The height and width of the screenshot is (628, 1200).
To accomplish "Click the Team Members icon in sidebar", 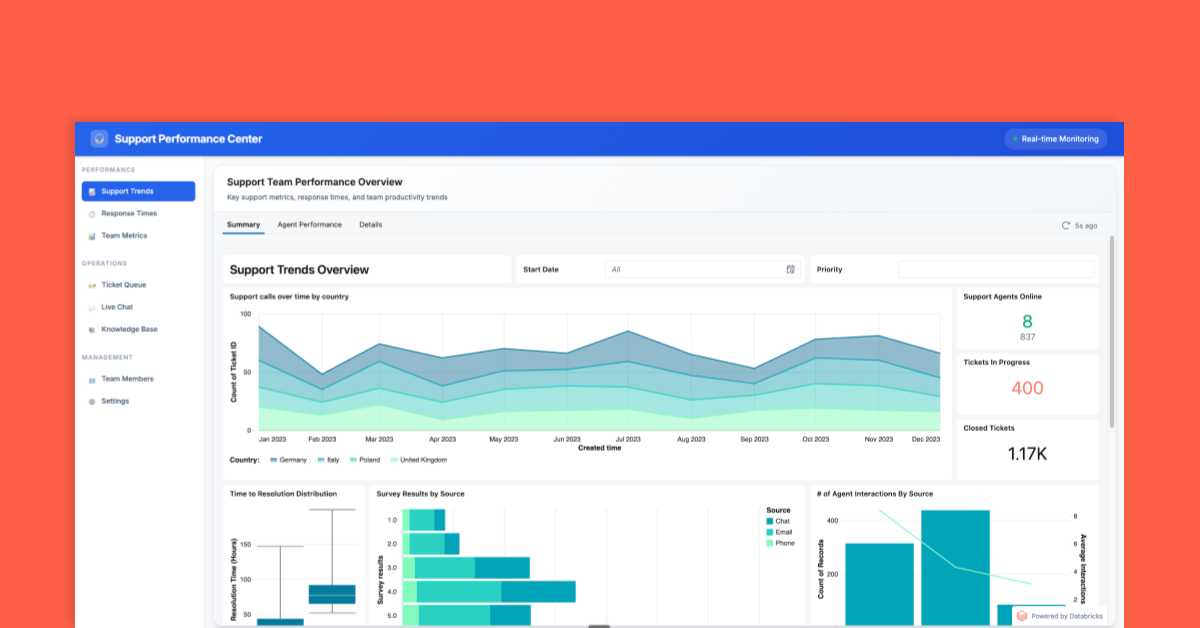I will (x=94, y=379).
